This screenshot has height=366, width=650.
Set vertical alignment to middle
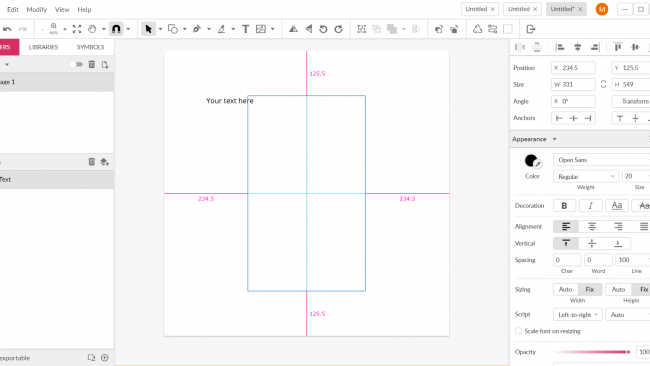(592, 243)
